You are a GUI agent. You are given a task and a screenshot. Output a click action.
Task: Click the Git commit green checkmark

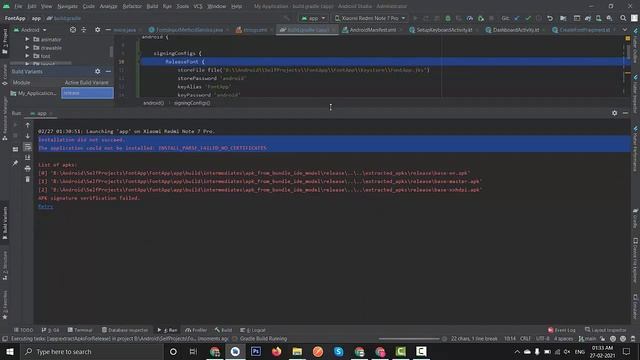(528, 18)
